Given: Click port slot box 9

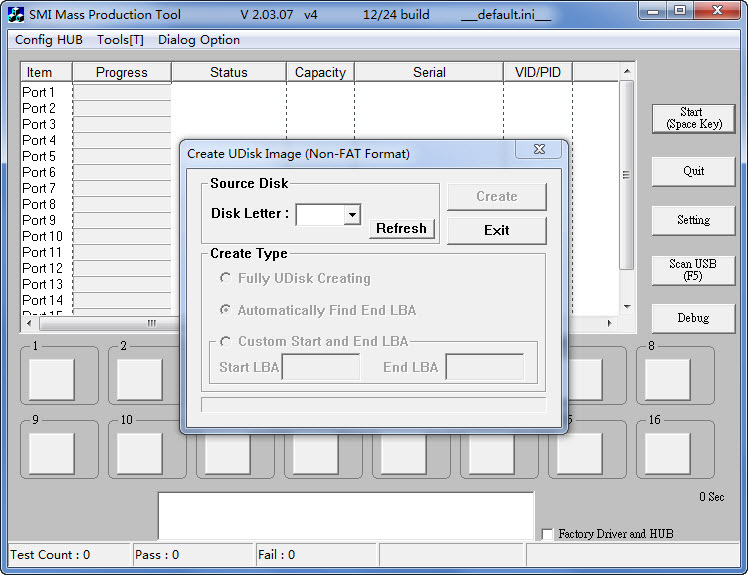Looking at the screenshot, I should tap(52, 453).
